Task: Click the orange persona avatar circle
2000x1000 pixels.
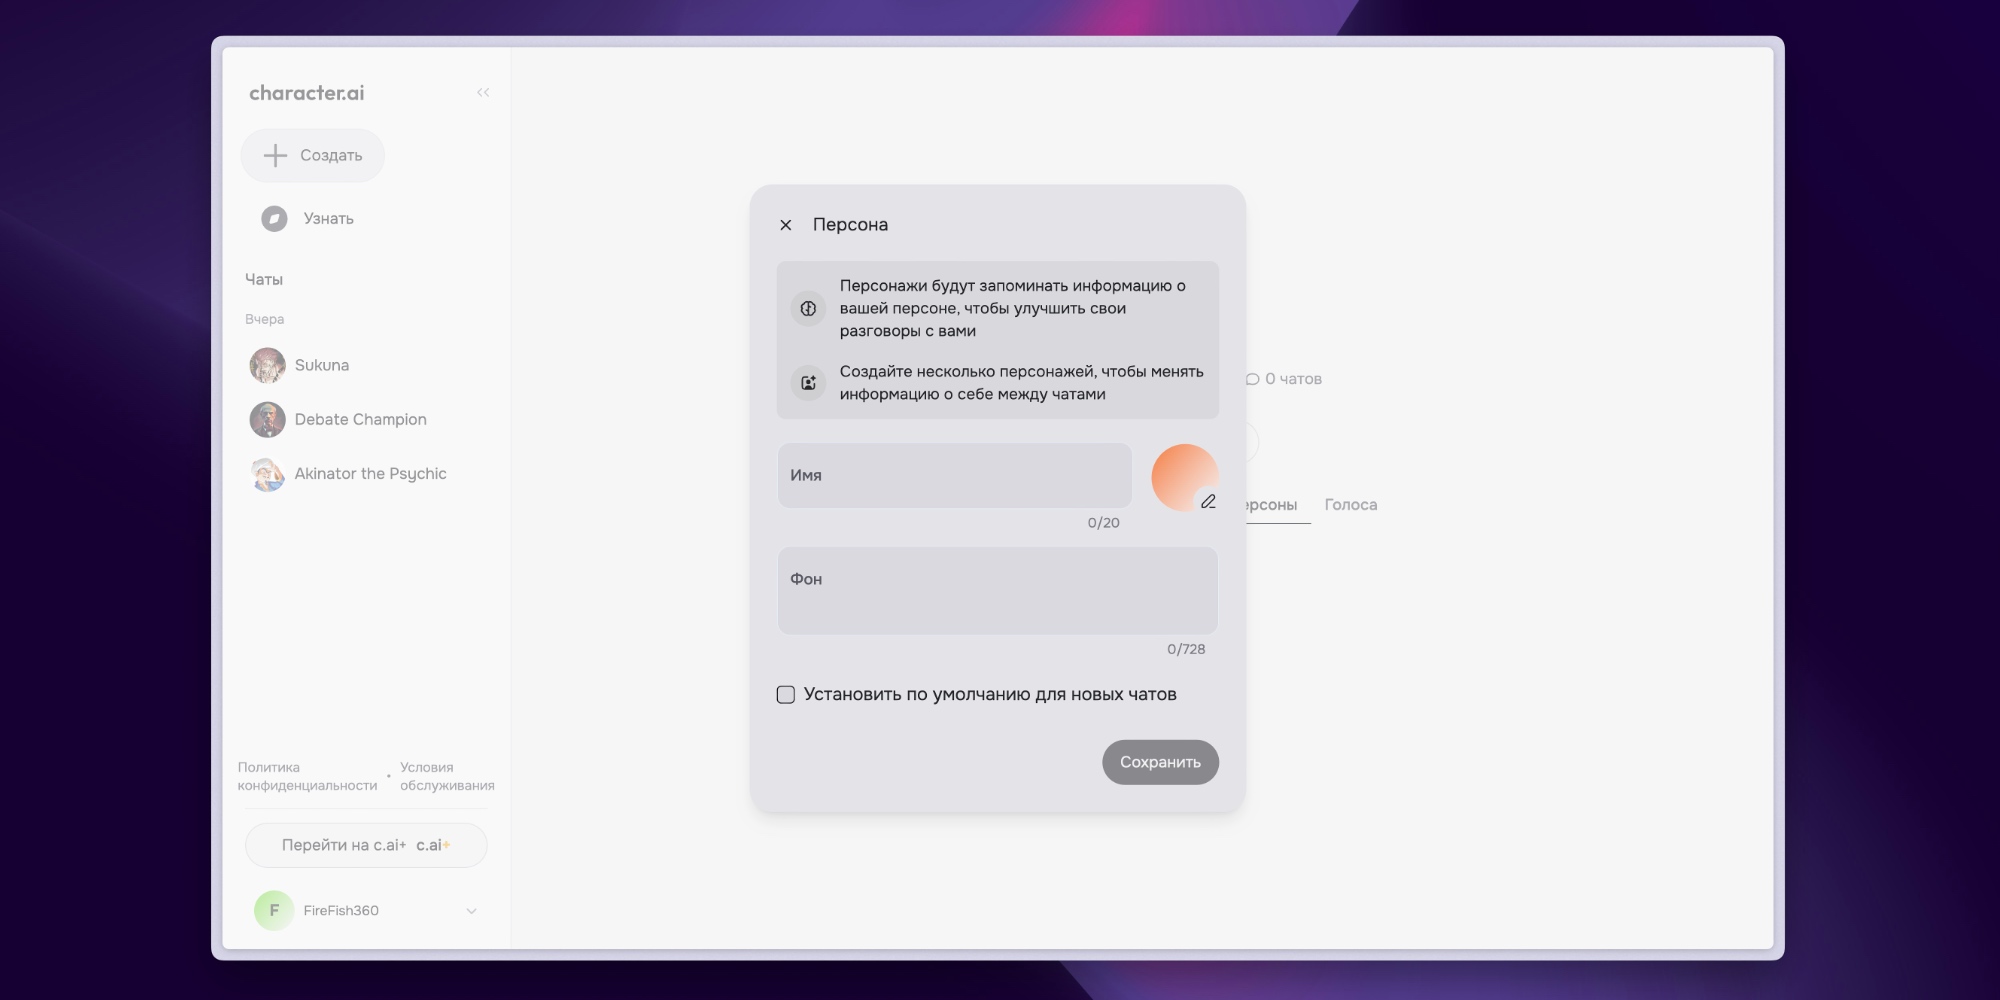Action: point(1183,476)
